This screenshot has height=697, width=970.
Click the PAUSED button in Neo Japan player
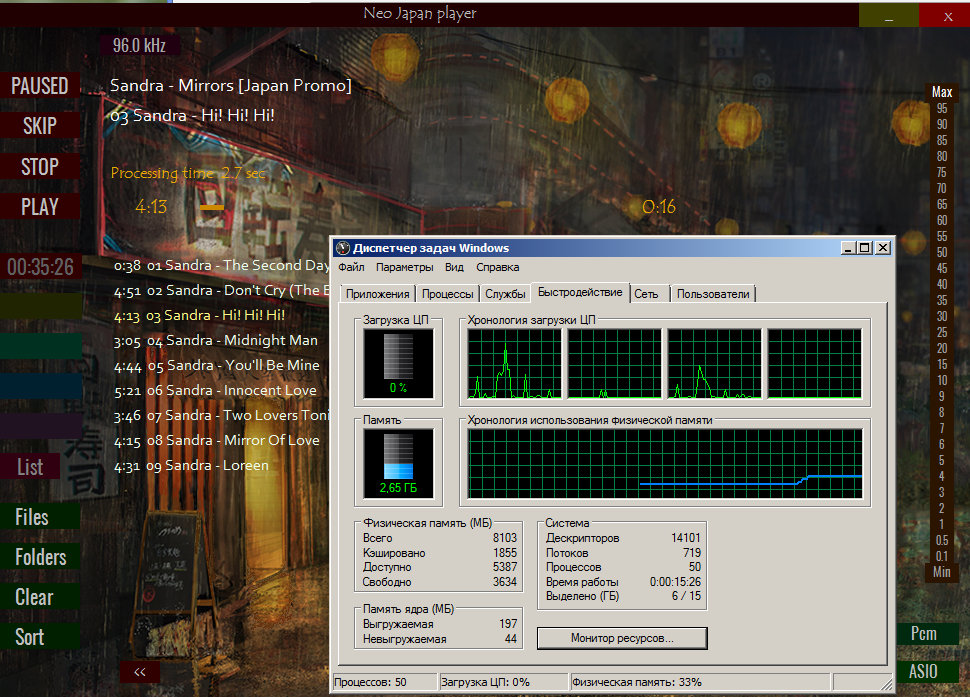[40, 86]
